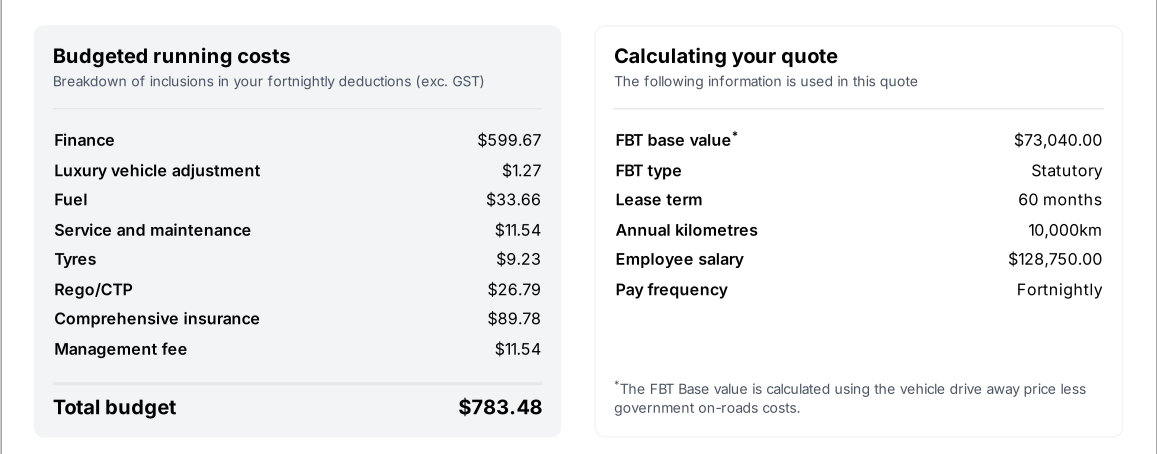
Task: Click the FBT Base value footnote text
Action: 849,398
